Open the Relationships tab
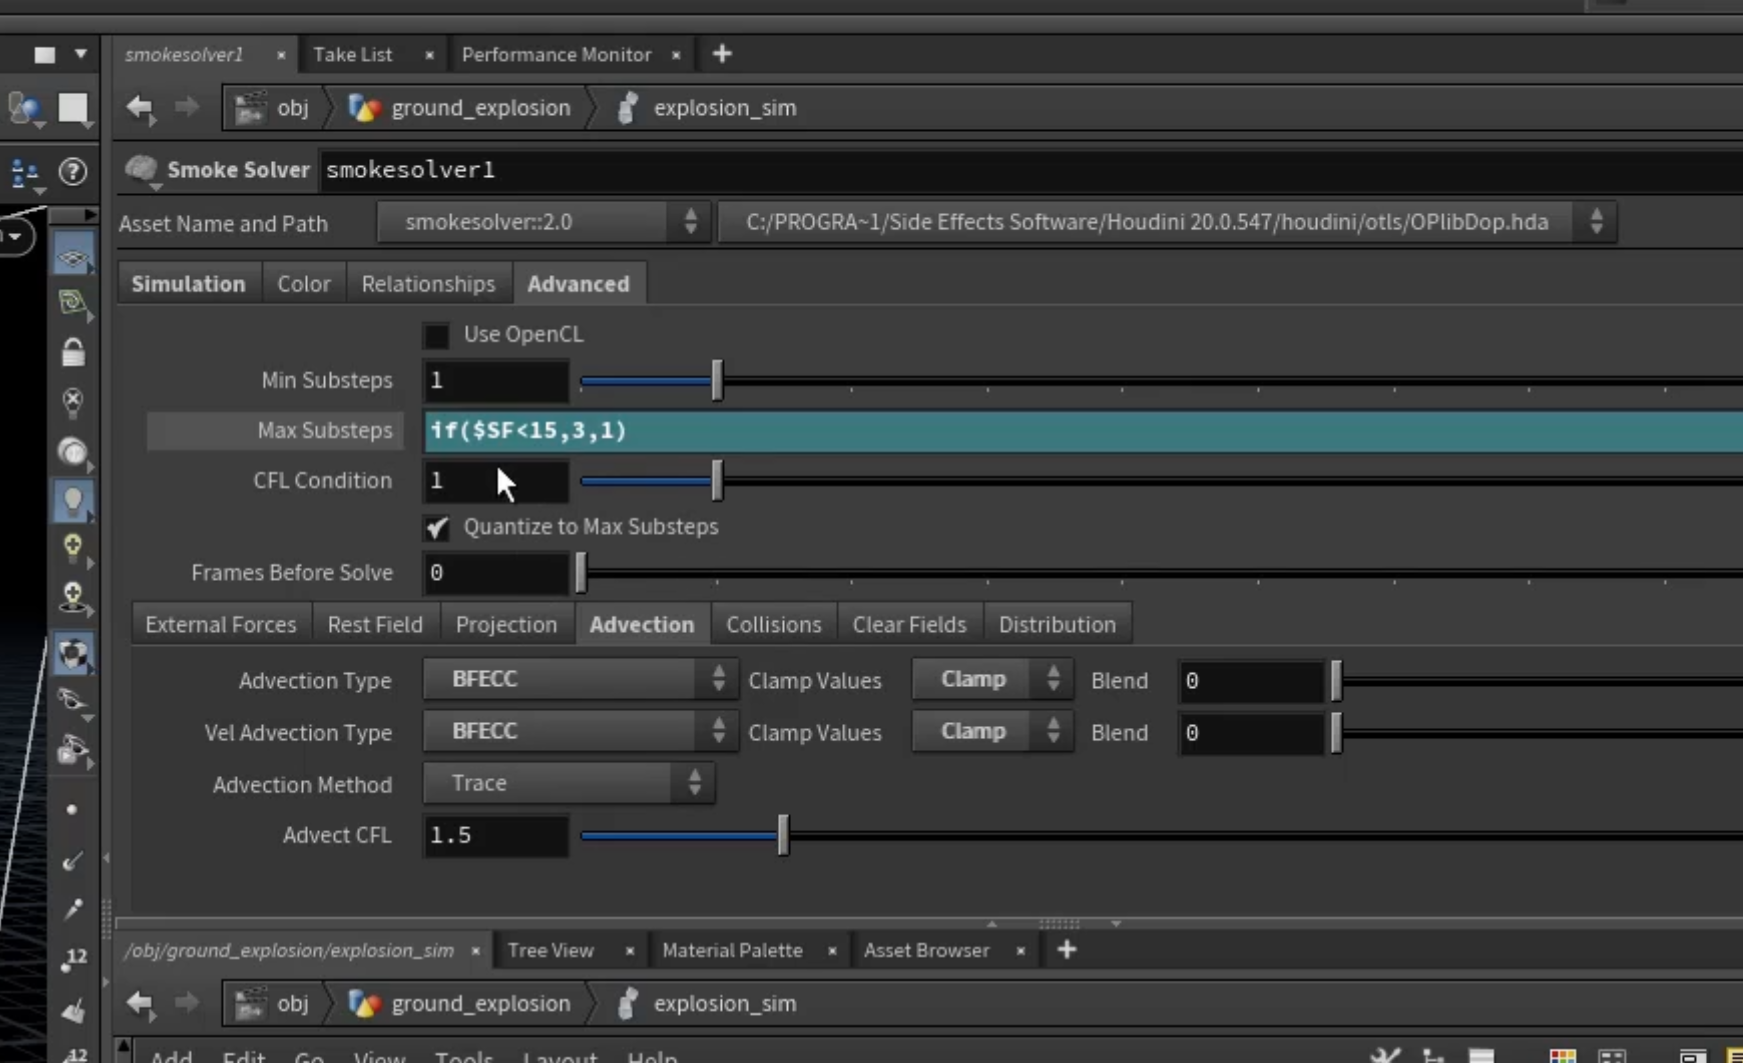This screenshot has width=1743, height=1063. point(428,284)
